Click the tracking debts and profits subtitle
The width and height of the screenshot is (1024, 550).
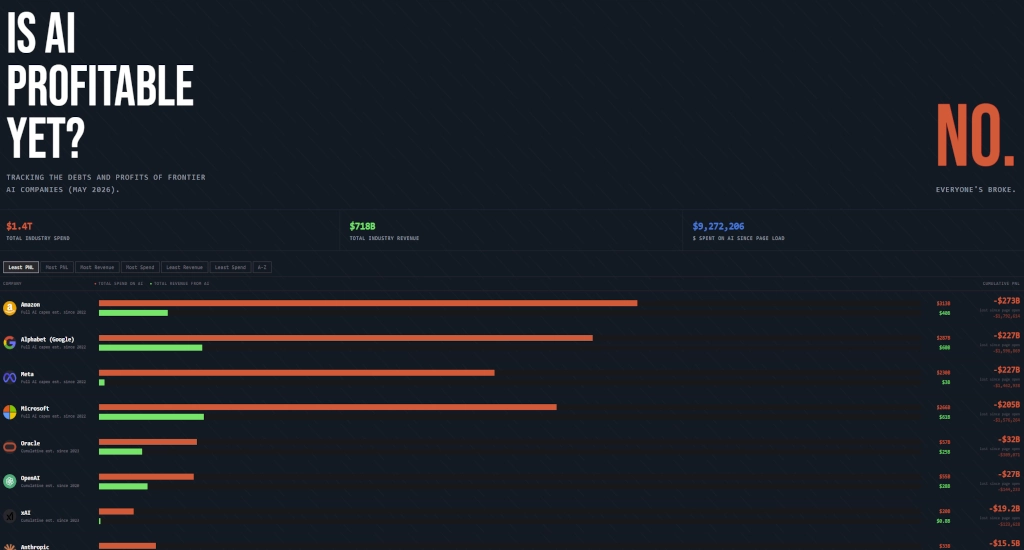(106, 184)
